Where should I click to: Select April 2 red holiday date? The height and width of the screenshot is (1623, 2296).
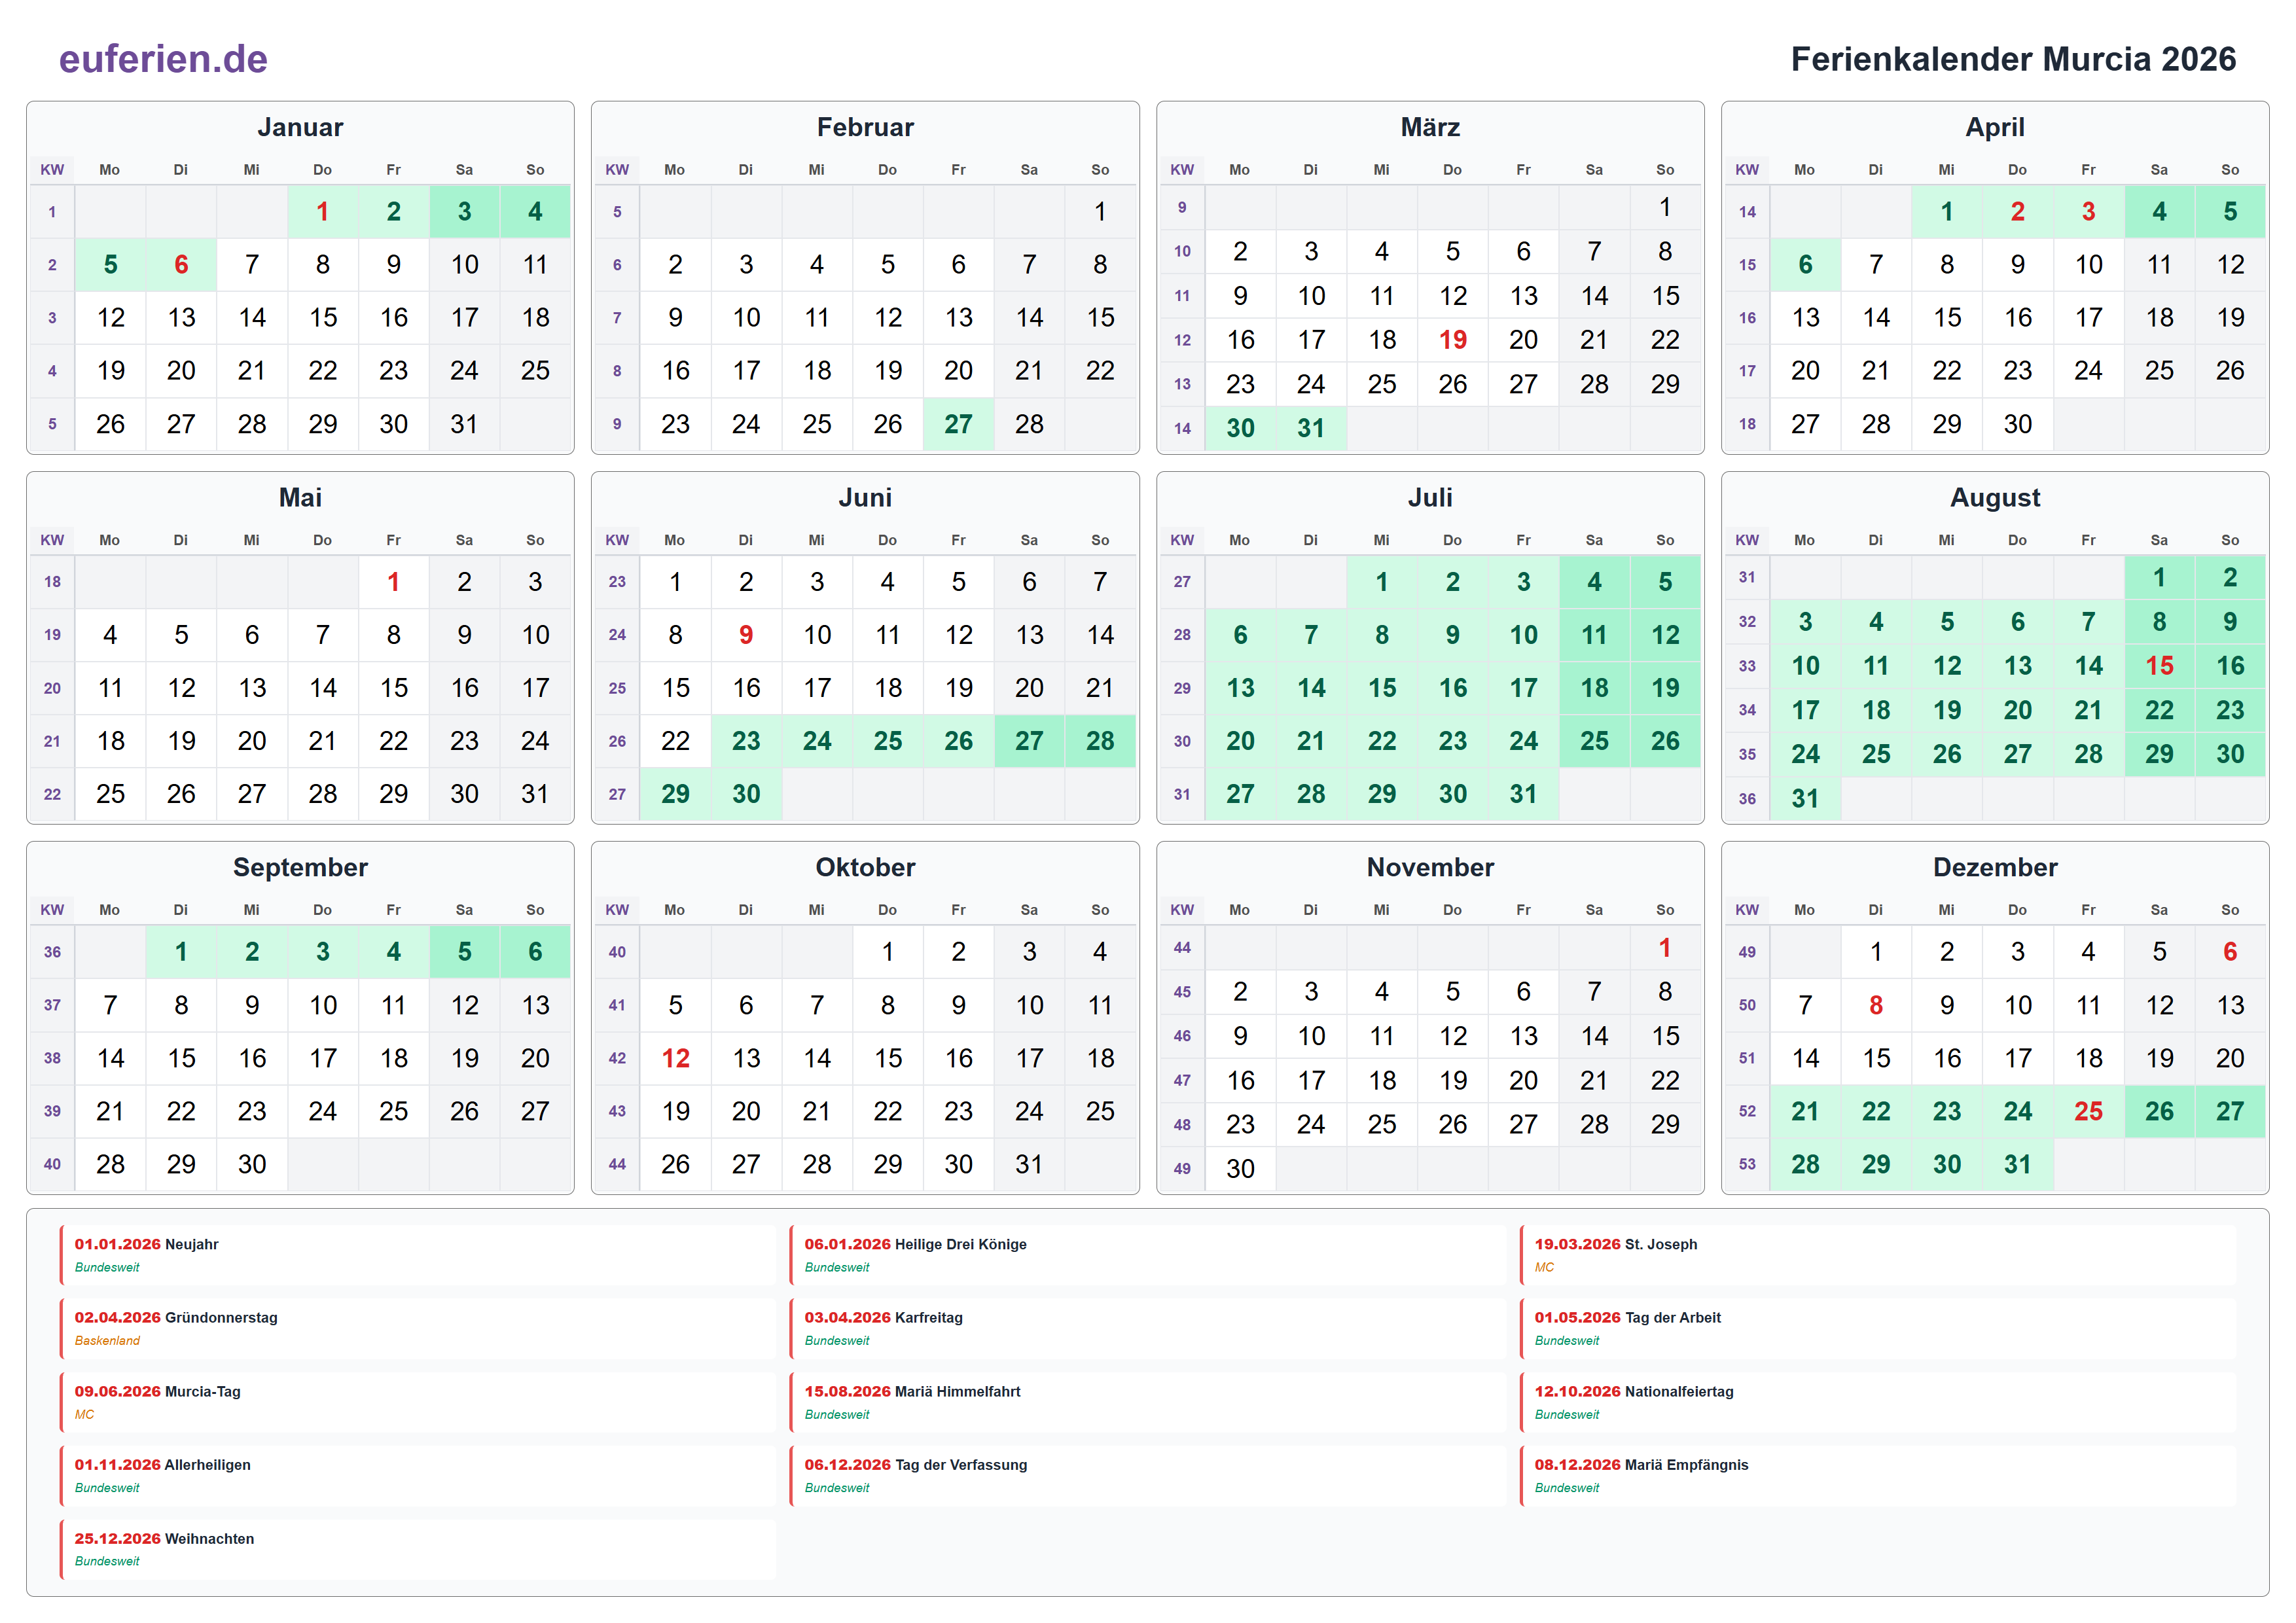click(x=2017, y=212)
